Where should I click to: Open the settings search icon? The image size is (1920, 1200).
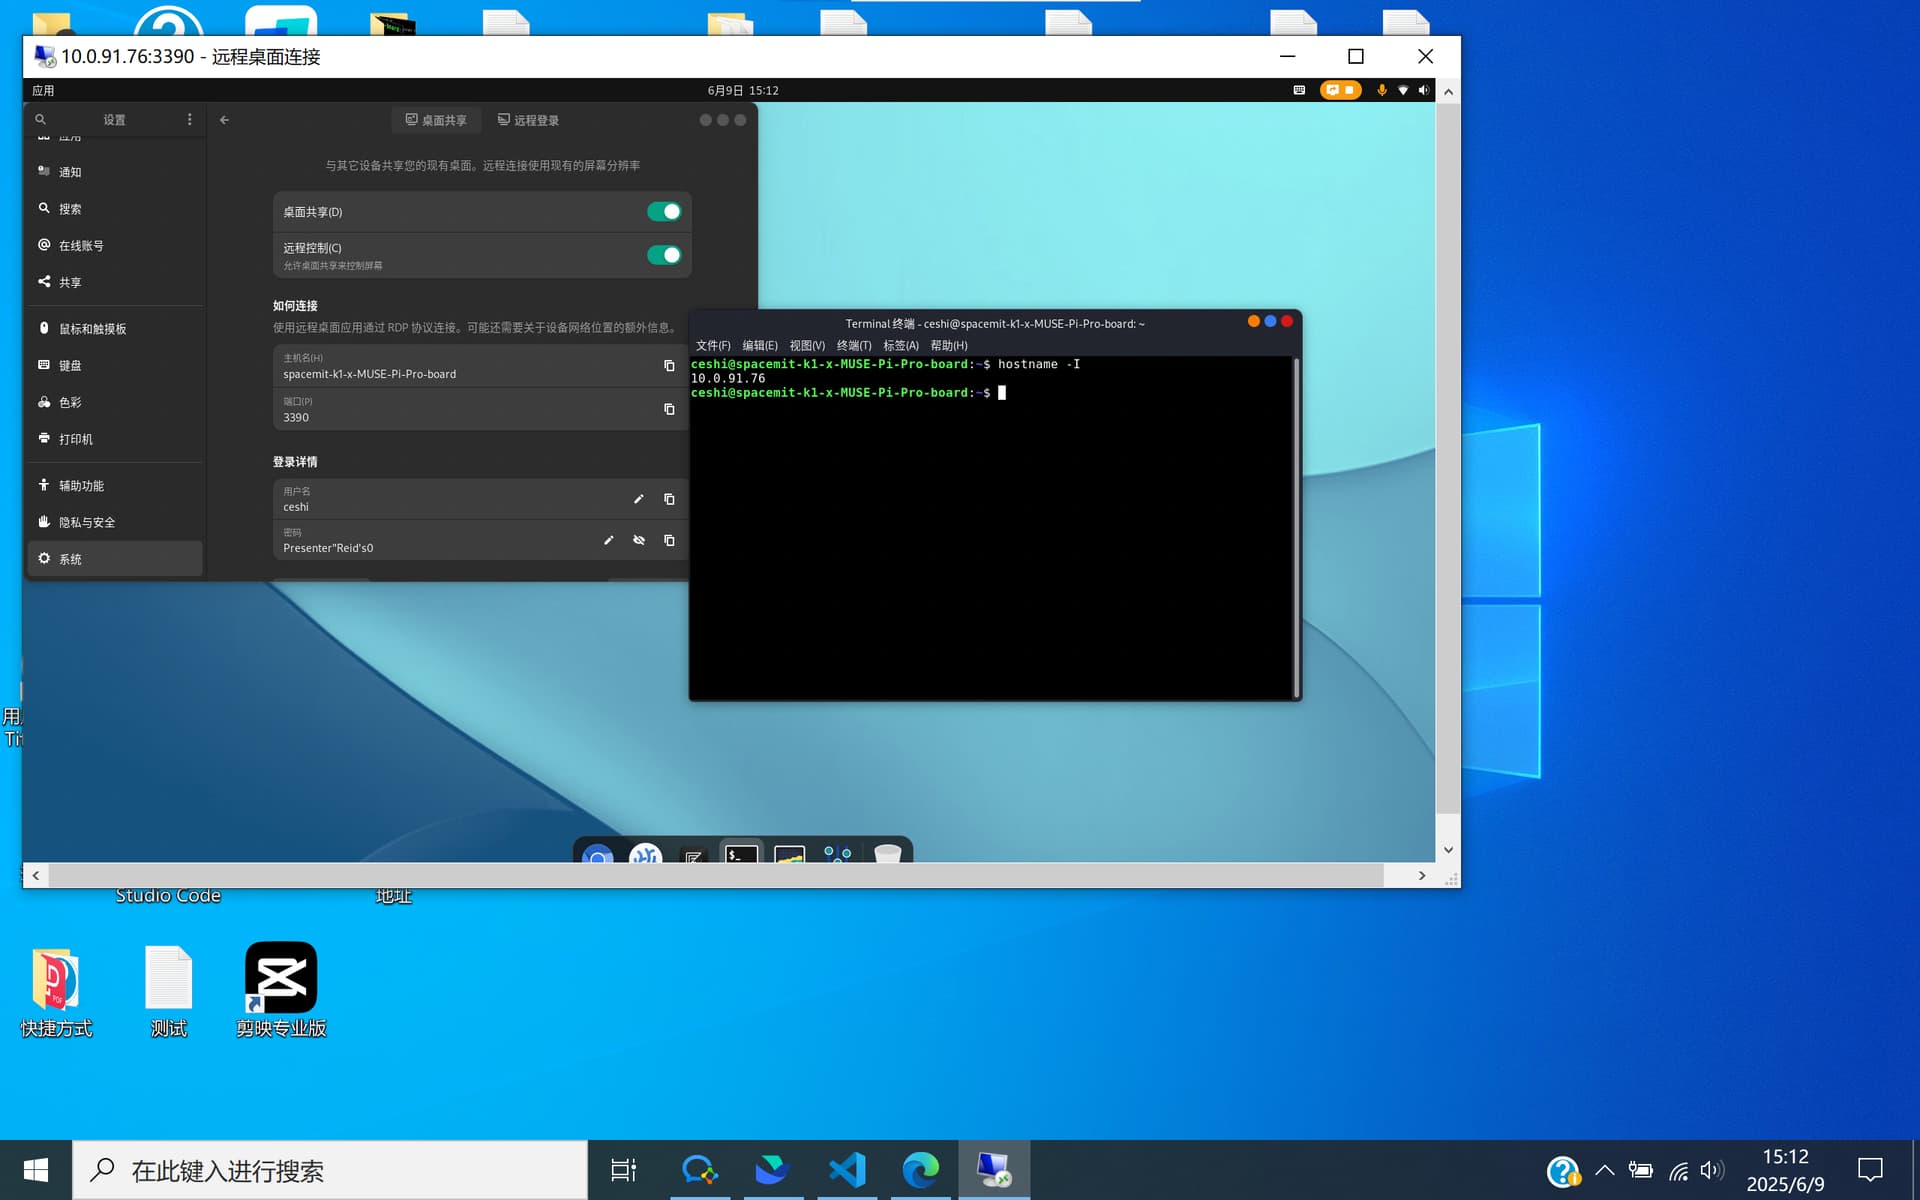41,120
